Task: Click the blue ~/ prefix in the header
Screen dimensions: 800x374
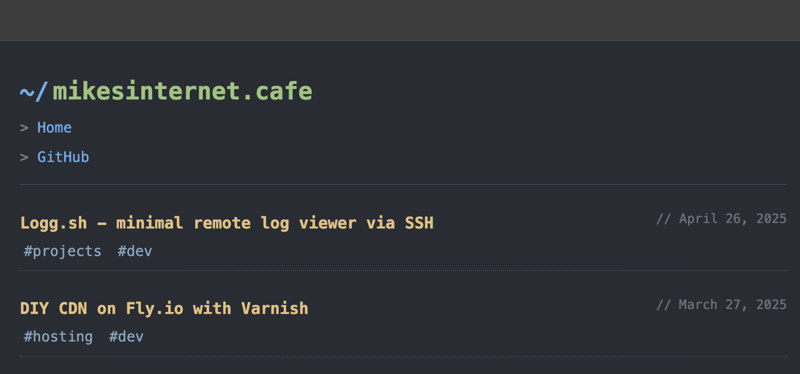Action: (34, 92)
